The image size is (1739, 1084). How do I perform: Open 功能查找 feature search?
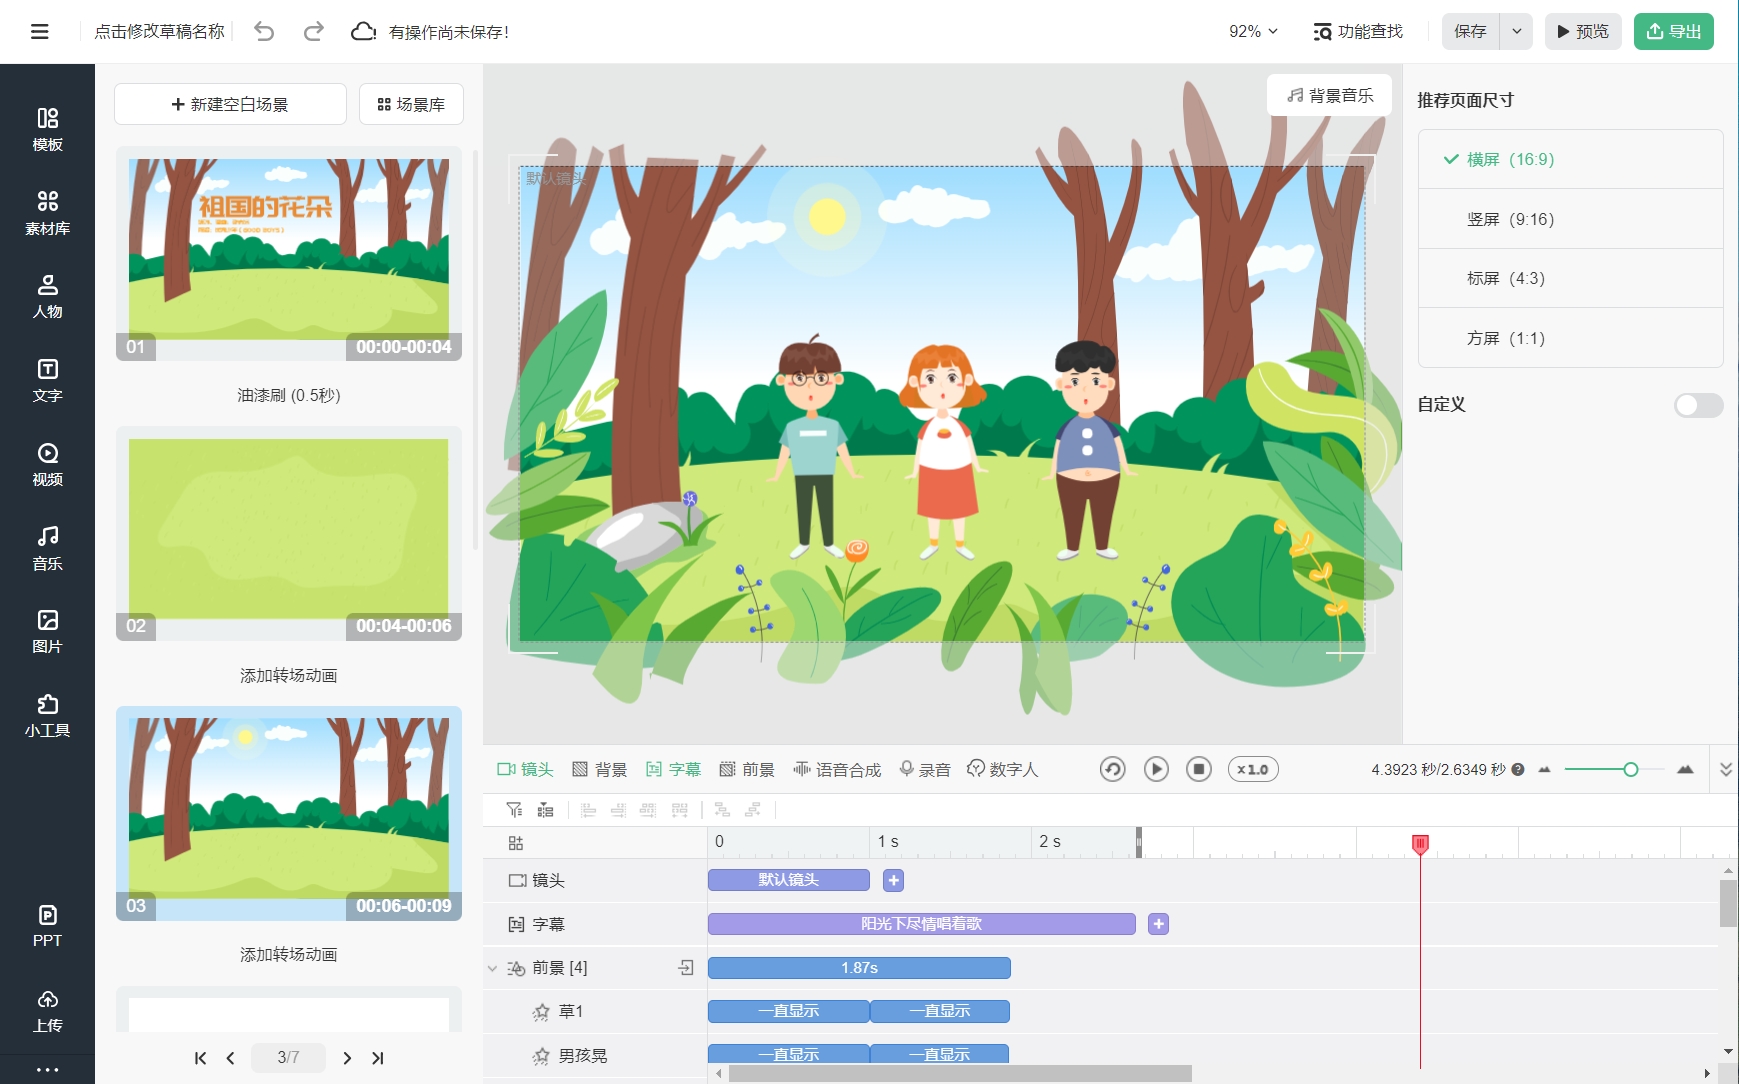coord(1358,32)
